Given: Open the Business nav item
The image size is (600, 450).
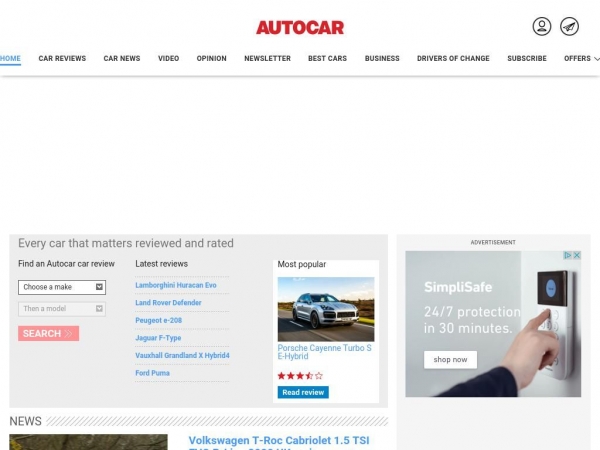Looking at the screenshot, I should [x=382, y=59].
